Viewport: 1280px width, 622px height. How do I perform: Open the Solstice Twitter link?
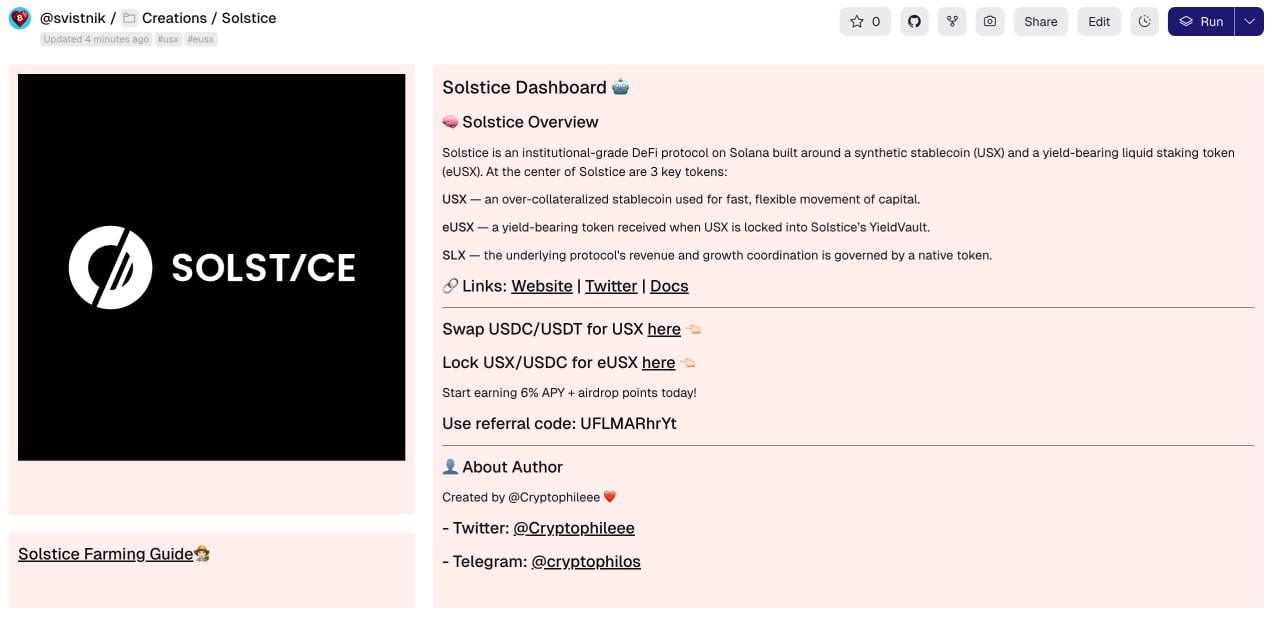tap(611, 286)
